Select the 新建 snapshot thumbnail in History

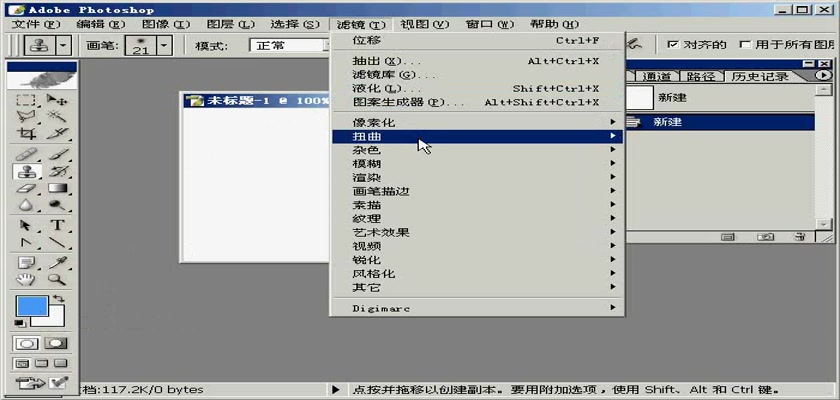point(640,98)
